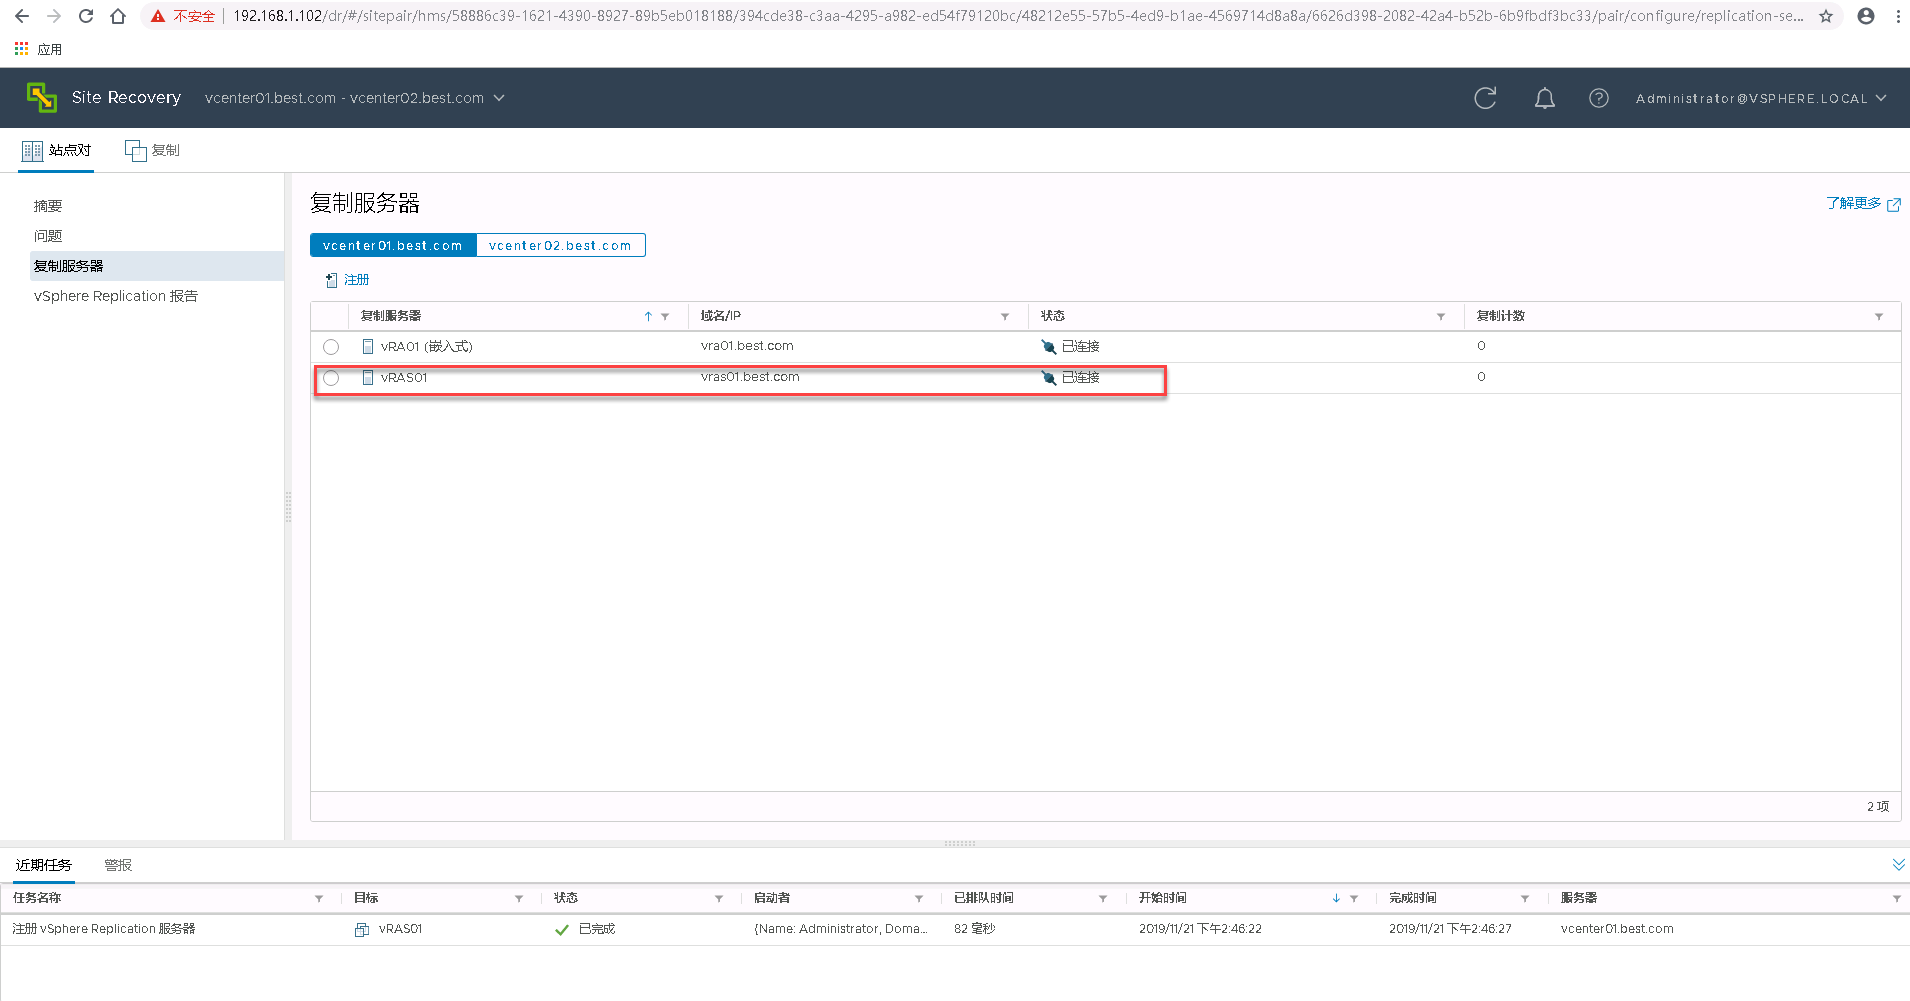Open 复制服务器 in the left sidebar

tap(158, 266)
